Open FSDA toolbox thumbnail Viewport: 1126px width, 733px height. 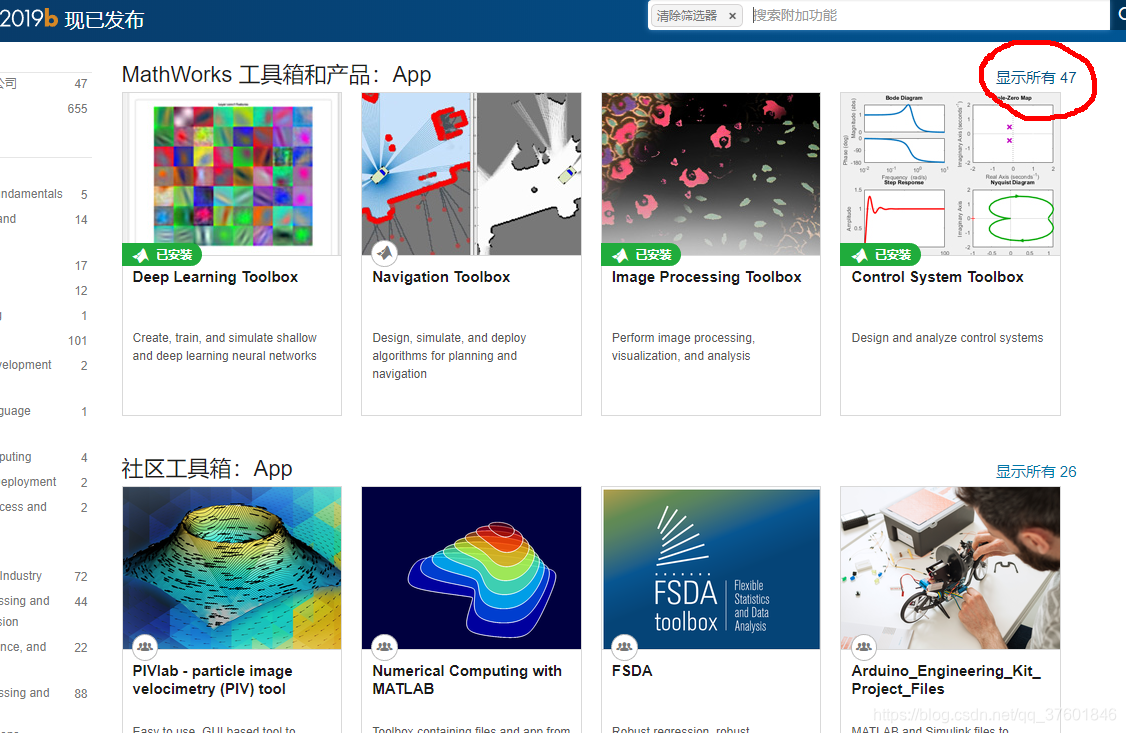click(711, 568)
